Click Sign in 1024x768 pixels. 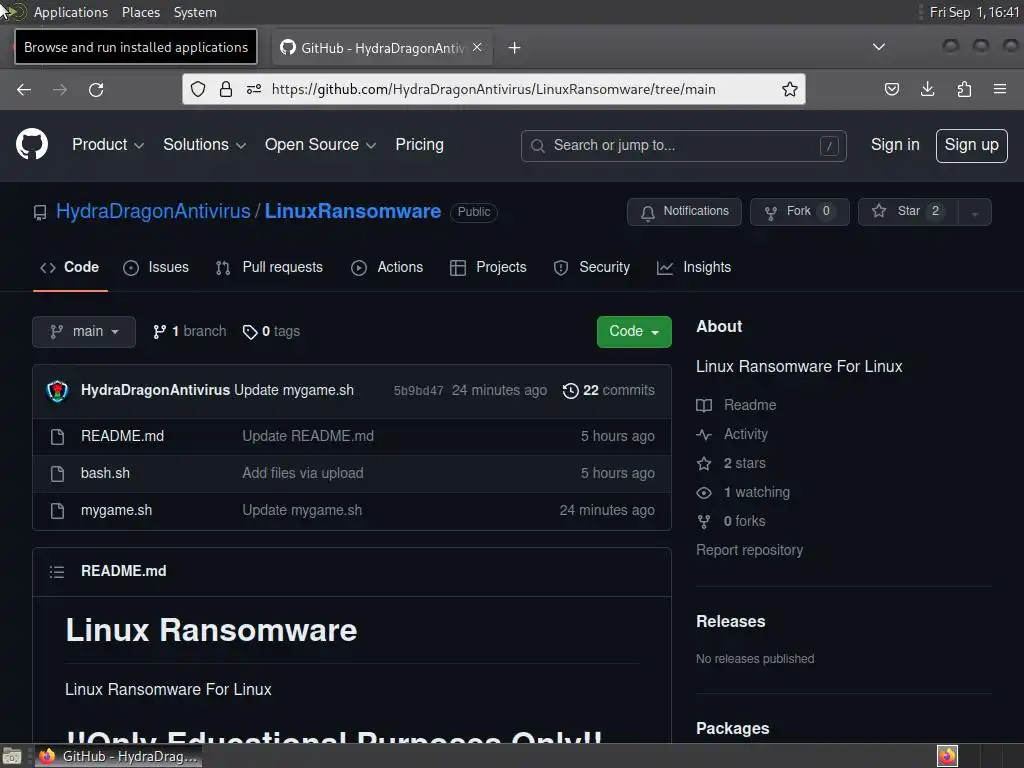[895, 145]
